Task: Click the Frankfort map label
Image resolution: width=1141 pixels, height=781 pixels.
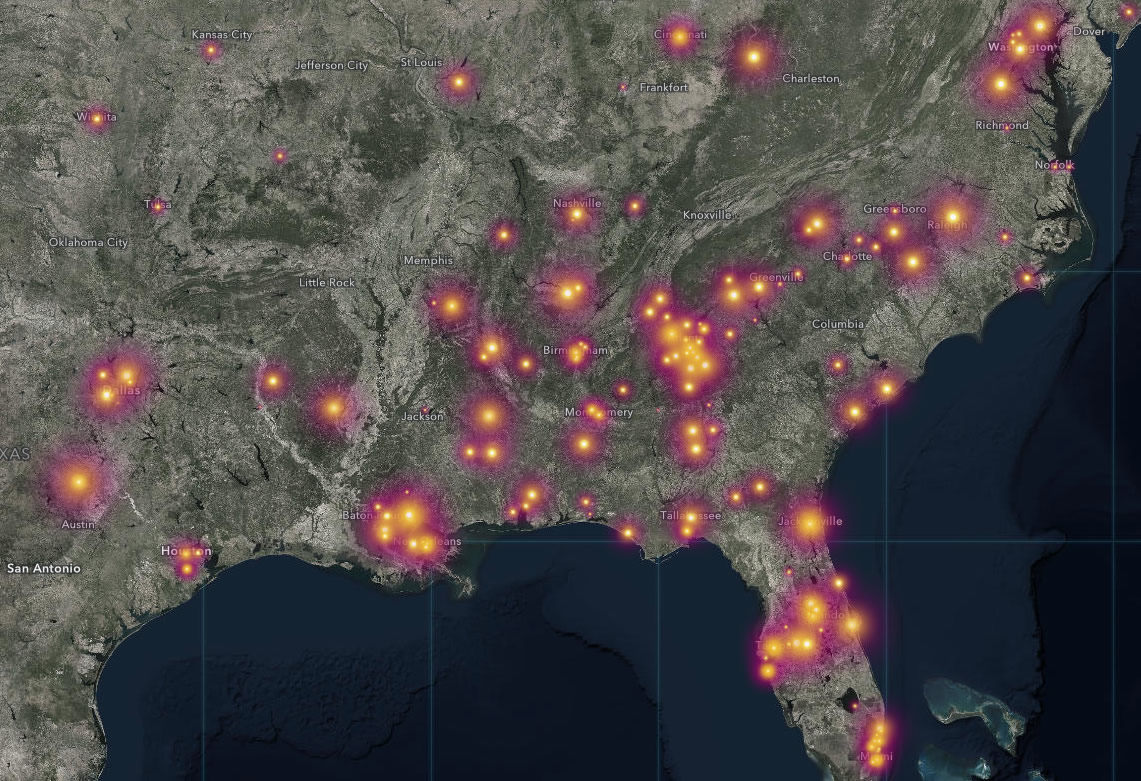Action: pos(664,87)
